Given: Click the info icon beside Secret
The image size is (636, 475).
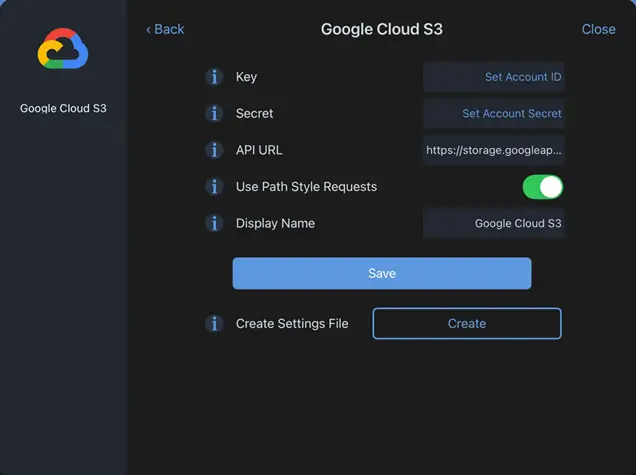Looking at the screenshot, I should [213, 114].
